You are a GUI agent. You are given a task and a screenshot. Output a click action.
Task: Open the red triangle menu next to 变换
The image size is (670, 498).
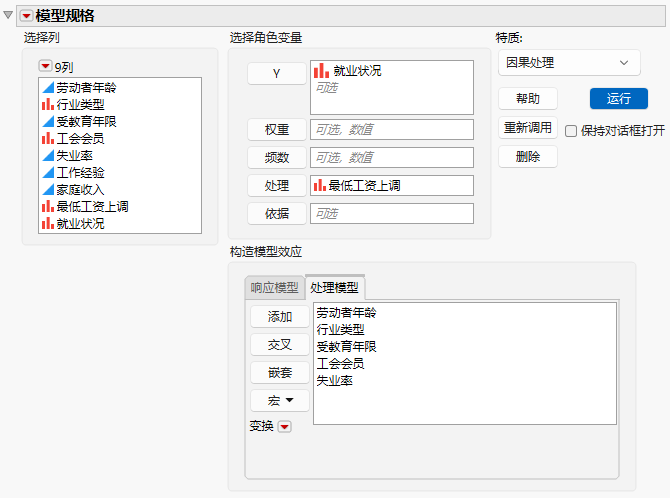click(285, 426)
